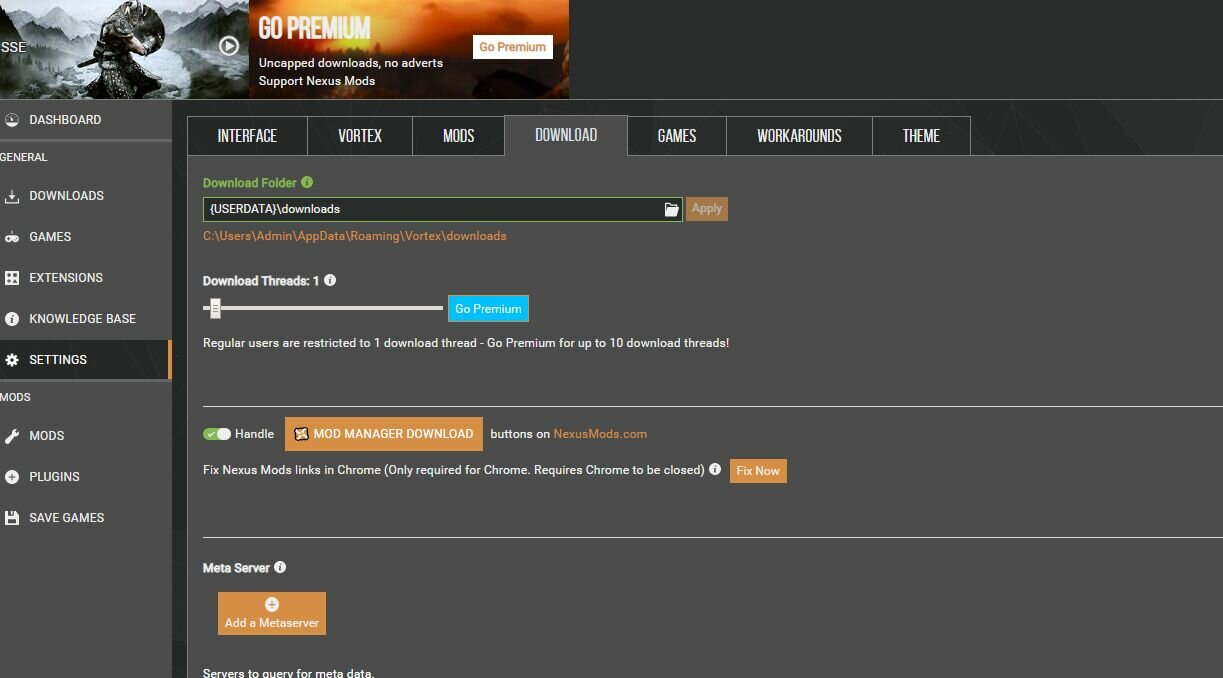The image size is (1223, 678).
Task: Switch to the Interface settings tab
Action: pos(247,136)
